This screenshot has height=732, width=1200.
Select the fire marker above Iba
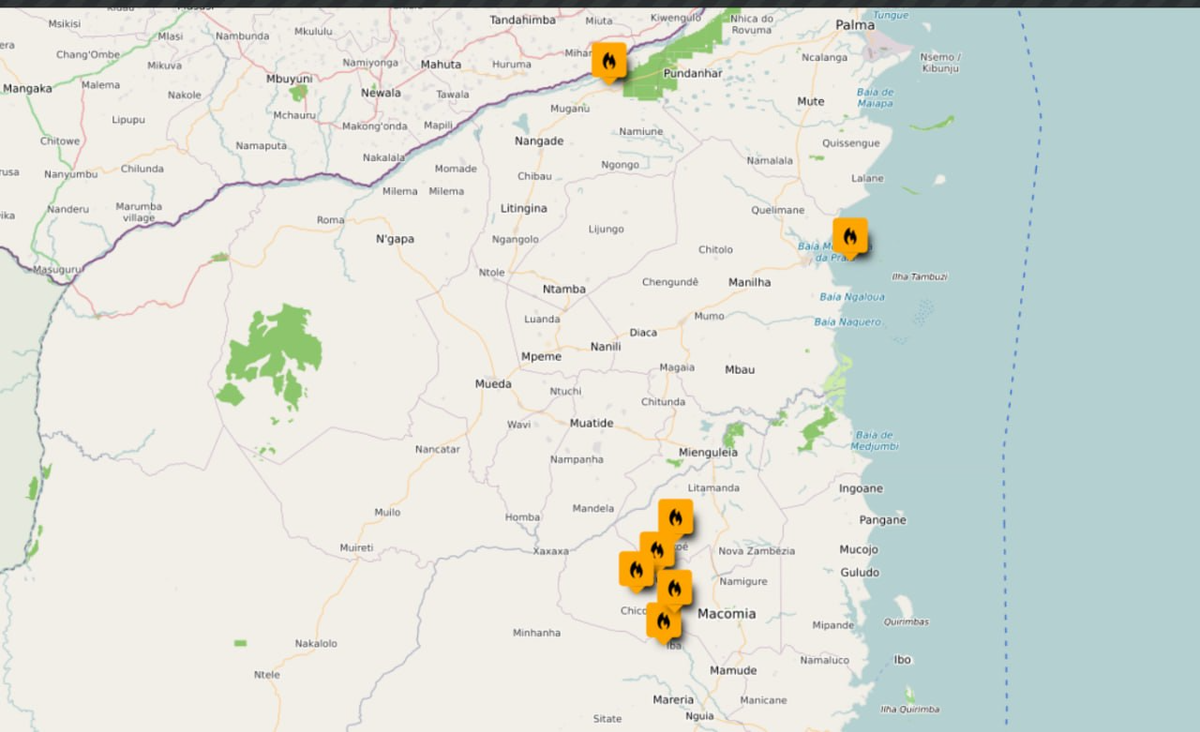[x=665, y=622]
